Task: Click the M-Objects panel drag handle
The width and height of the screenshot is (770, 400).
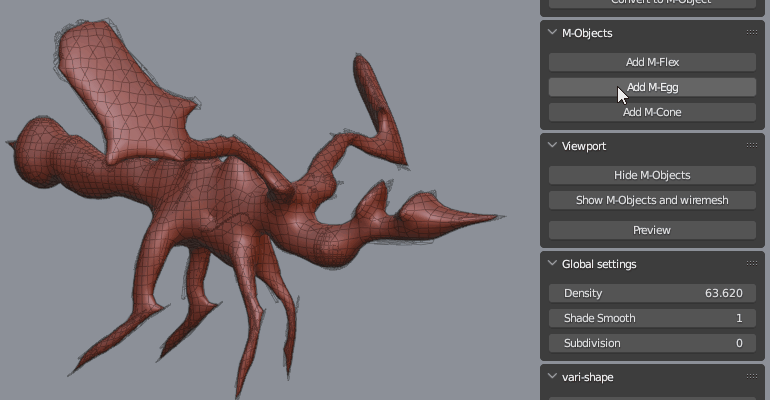Action: (751, 32)
